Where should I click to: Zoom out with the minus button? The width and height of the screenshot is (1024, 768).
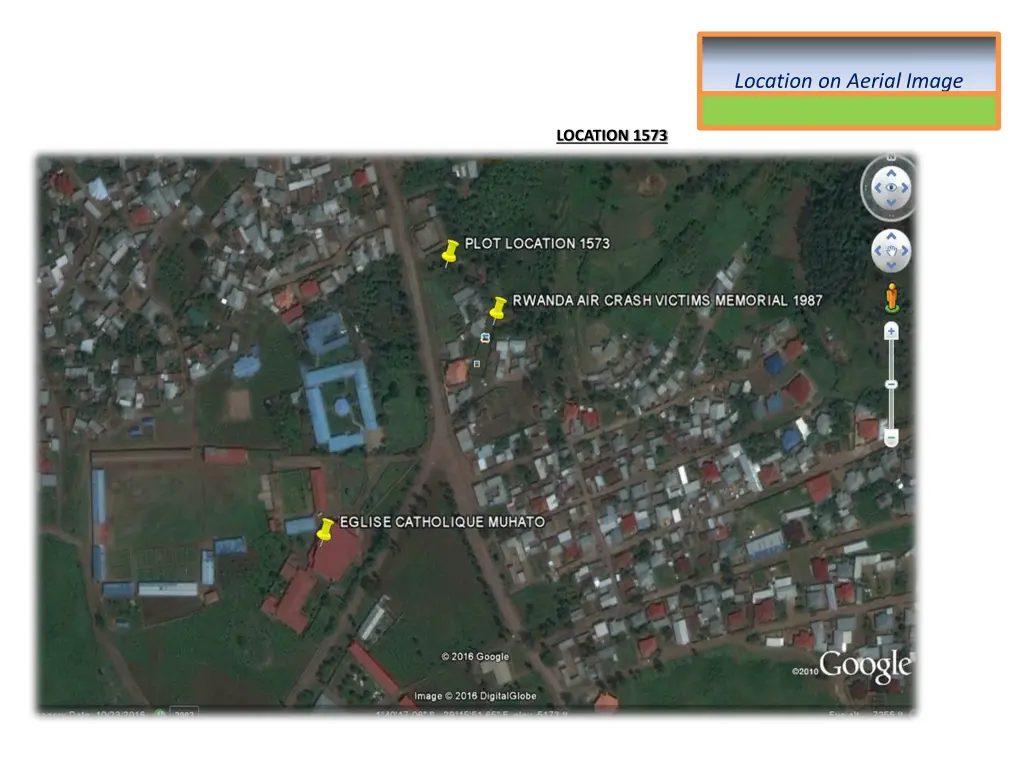coord(891,438)
